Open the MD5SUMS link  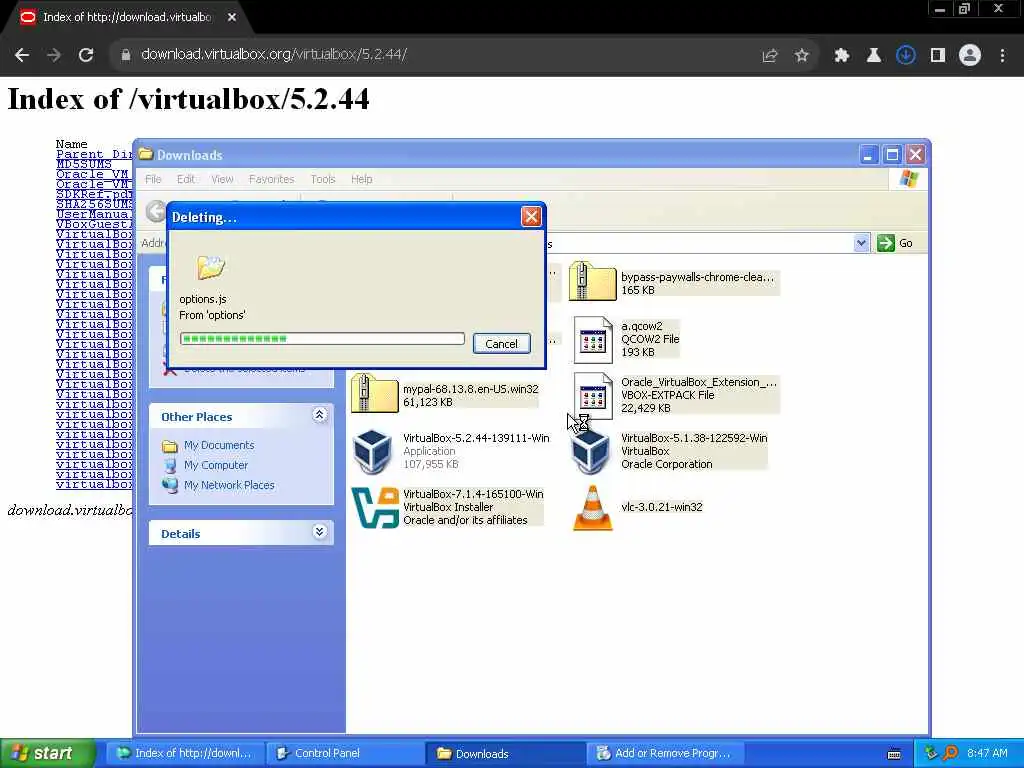tap(84, 164)
